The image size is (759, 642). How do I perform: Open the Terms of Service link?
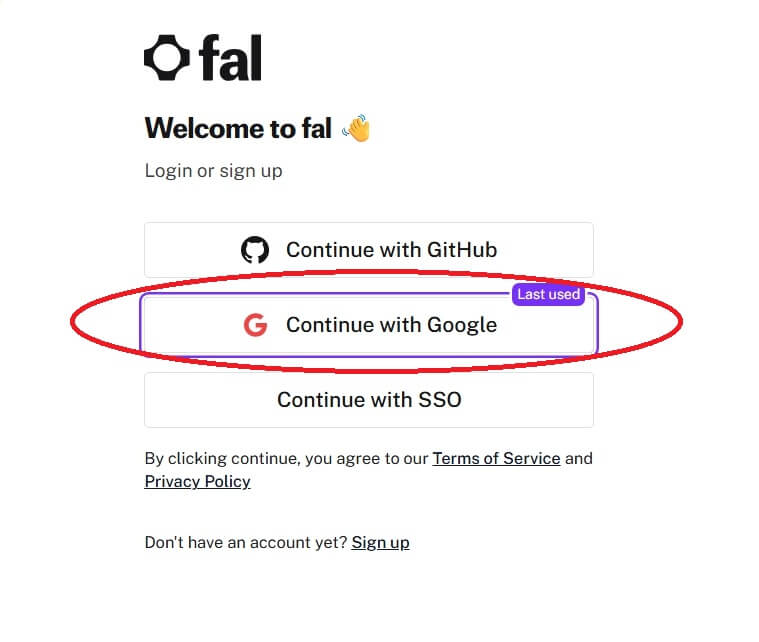click(x=496, y=459)
